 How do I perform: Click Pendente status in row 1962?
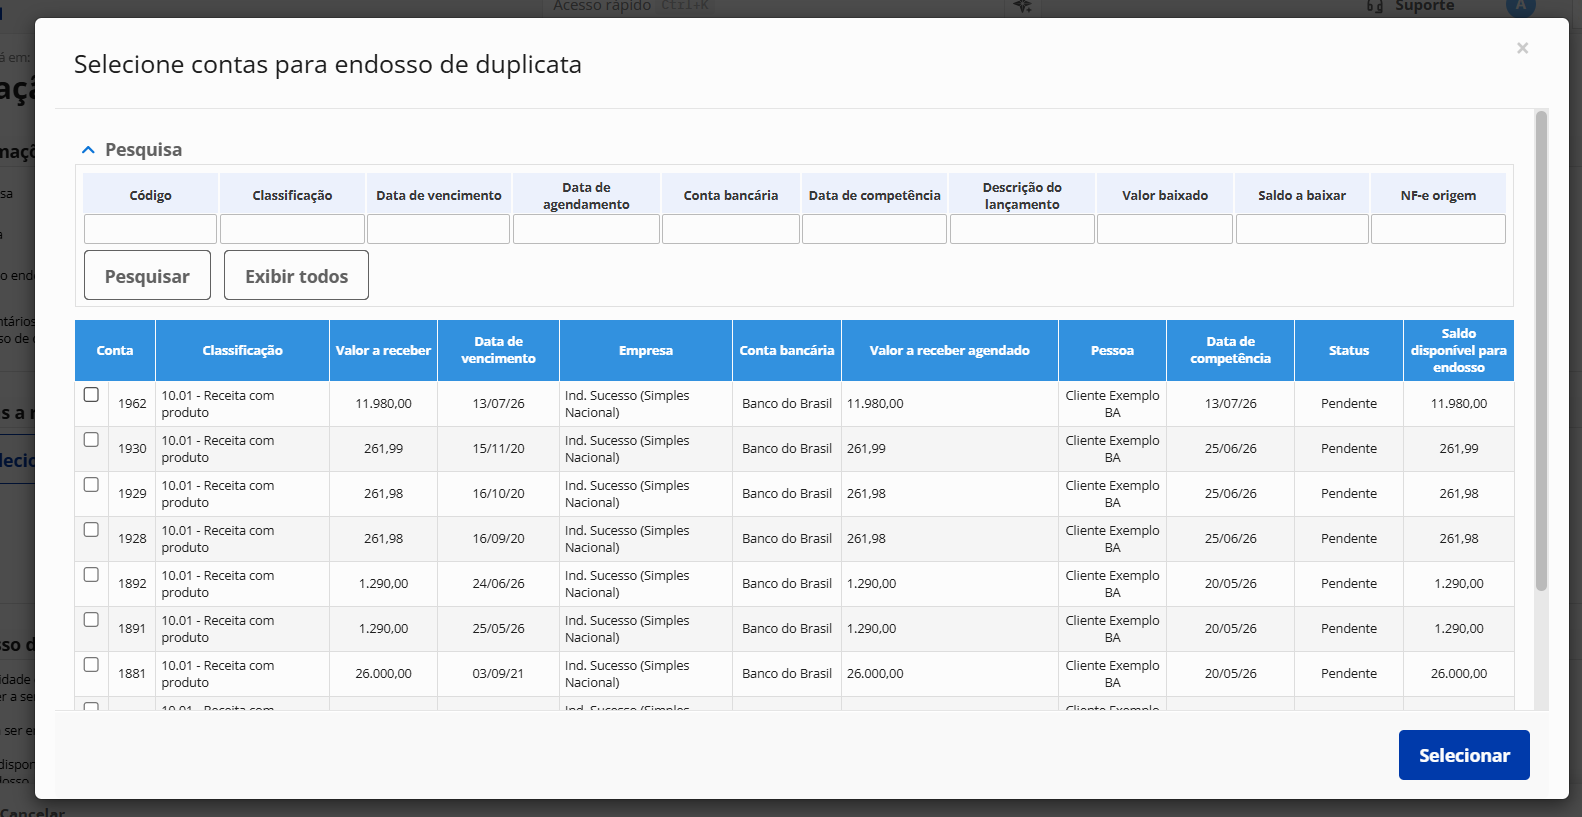[x=1349, y=404]
